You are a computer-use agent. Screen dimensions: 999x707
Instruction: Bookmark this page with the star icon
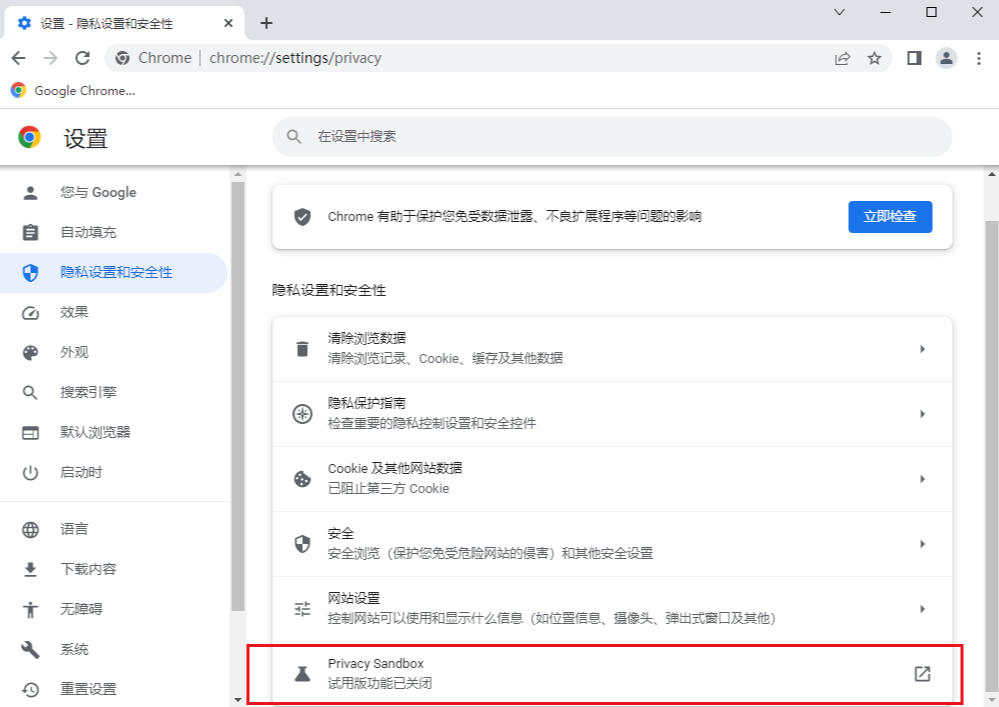tap(874, 58)
